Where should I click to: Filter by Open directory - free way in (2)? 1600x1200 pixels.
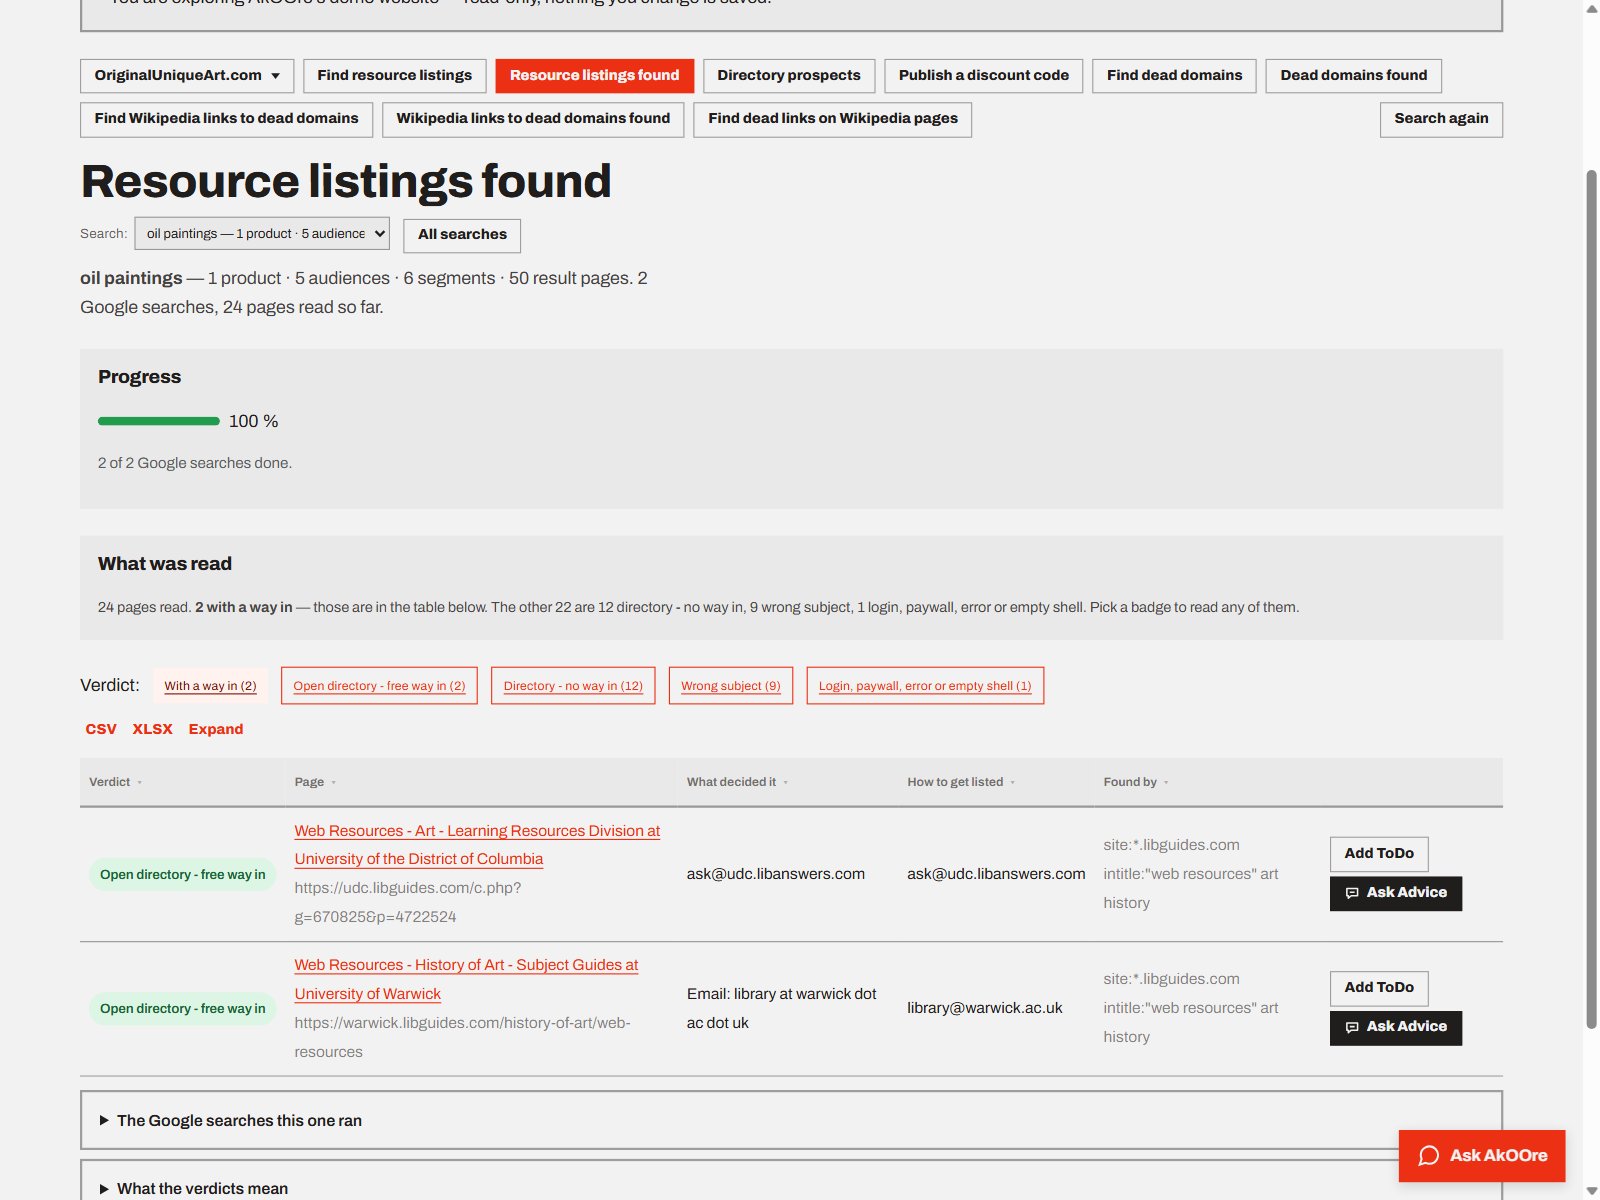pyautogui.click(x=379, y=686)
